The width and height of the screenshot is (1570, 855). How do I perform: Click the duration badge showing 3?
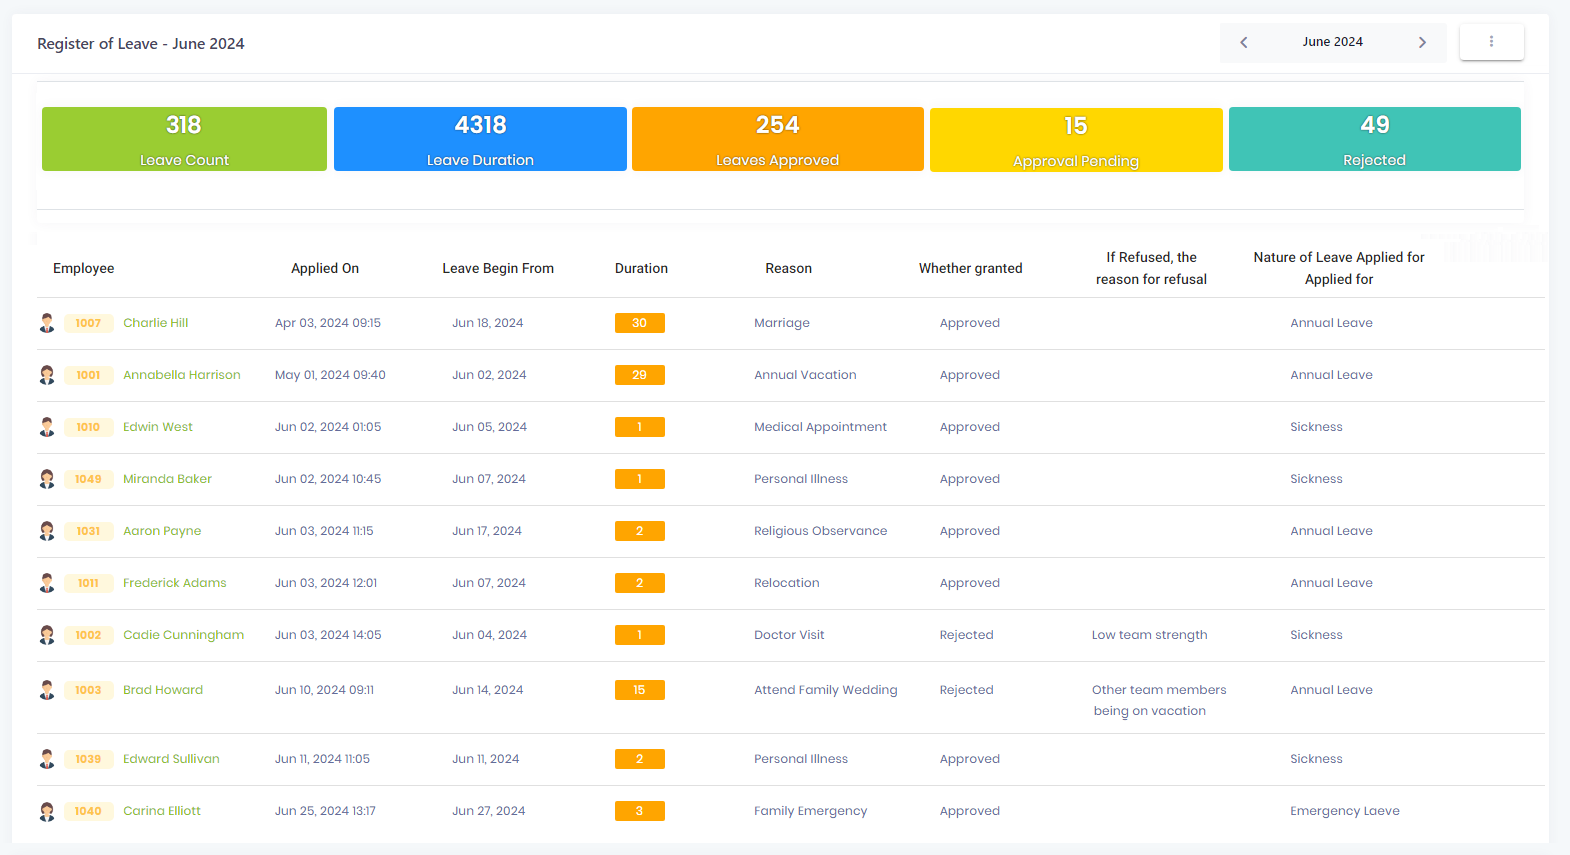tap(640, 811)
